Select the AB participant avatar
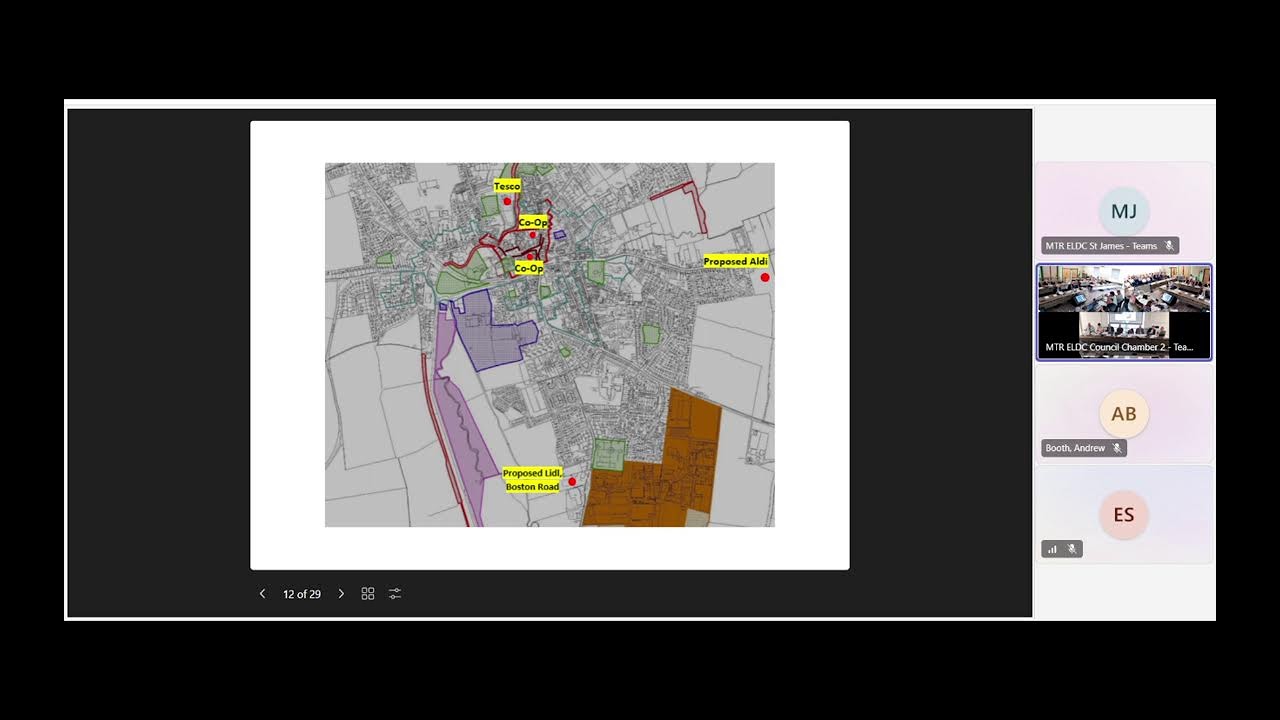The image size is (1280, 720). pos(1124,414)
